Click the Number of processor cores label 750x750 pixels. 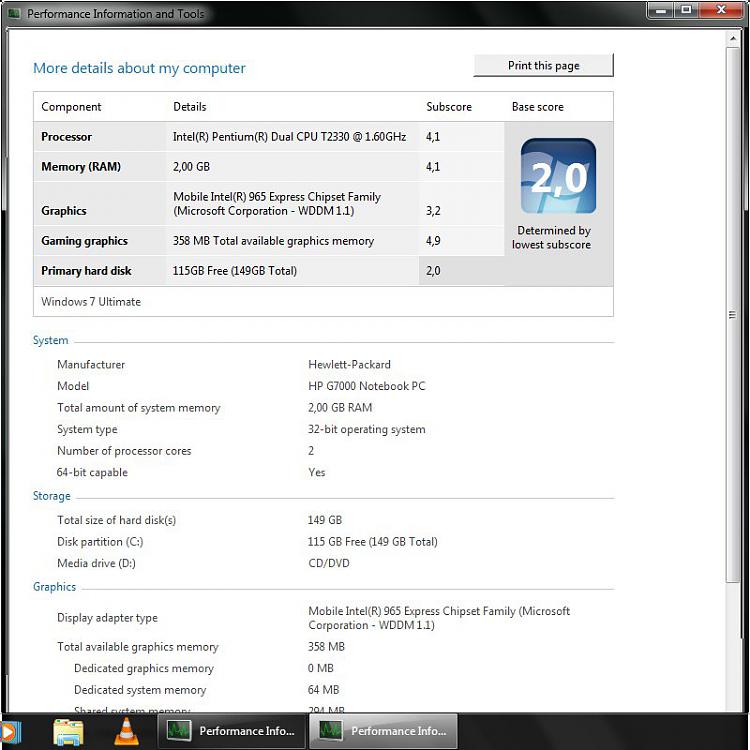[124, 451]
